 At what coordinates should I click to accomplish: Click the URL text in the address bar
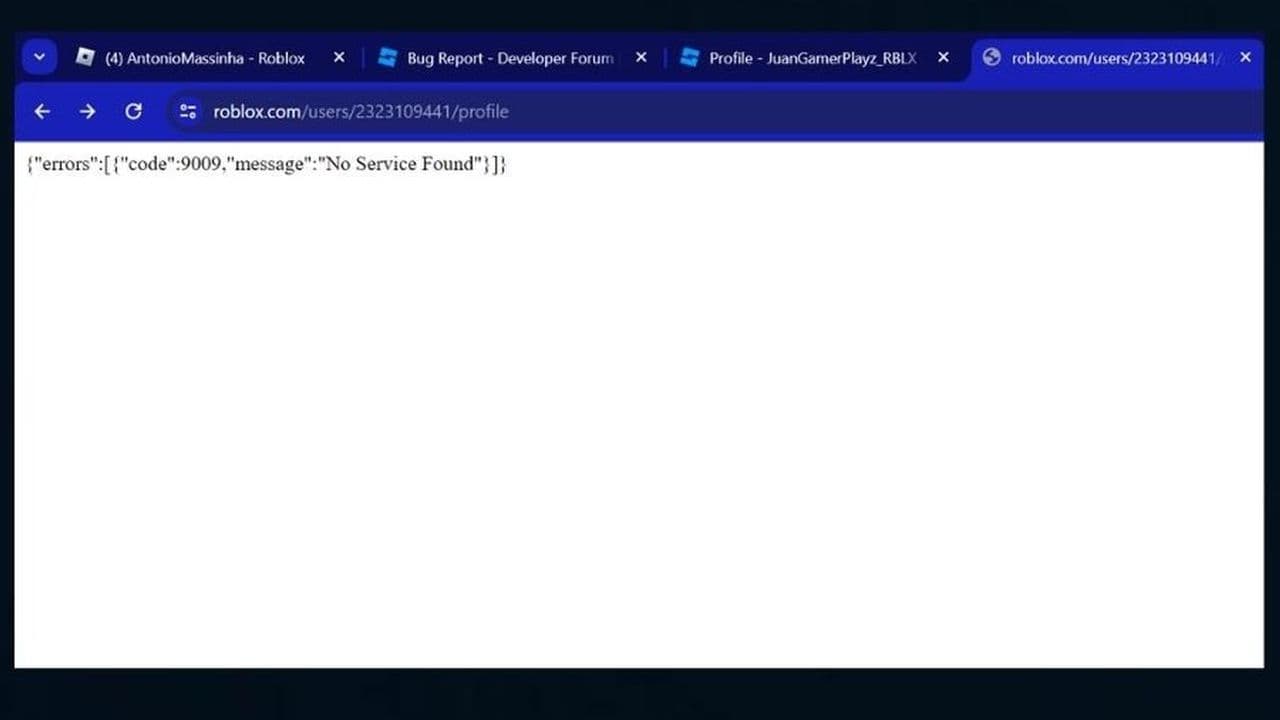click(x=360, y=111)
